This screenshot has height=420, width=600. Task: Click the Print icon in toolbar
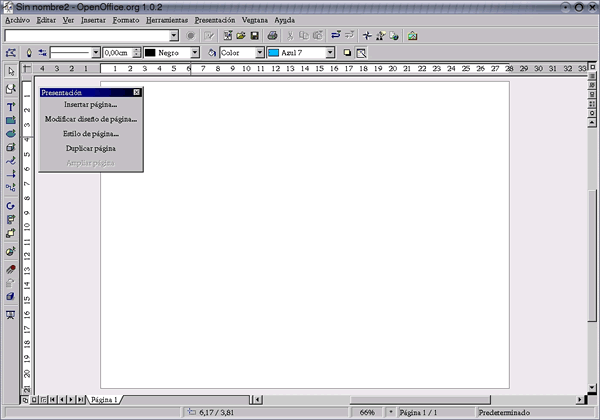272,35
